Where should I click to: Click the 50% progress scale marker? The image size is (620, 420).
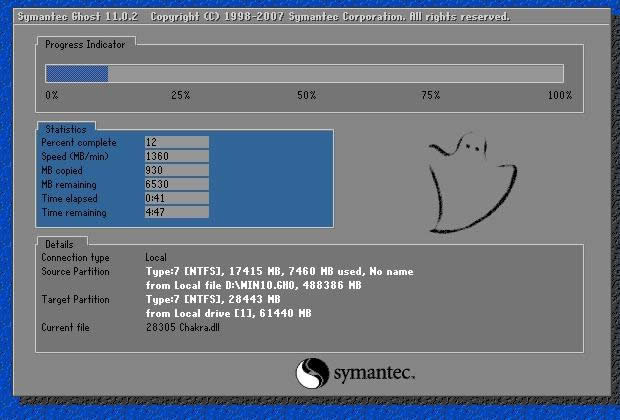click(x=306, y=95)
